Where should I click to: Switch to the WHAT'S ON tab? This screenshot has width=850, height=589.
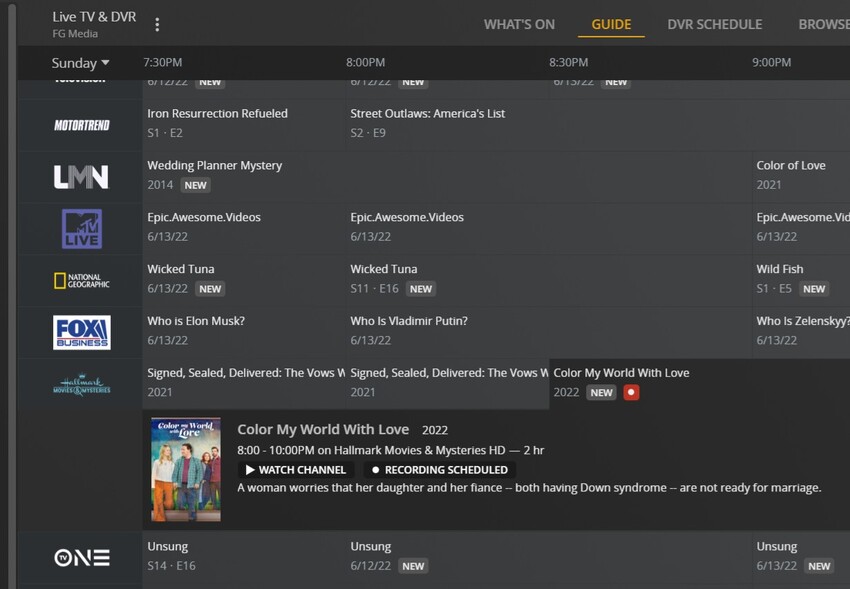[519, 24]
